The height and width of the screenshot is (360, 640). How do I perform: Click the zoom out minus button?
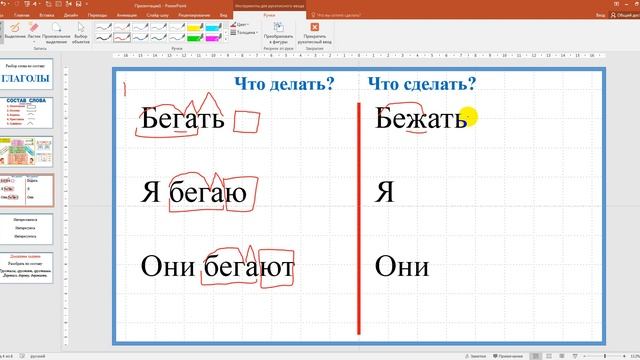585,356
